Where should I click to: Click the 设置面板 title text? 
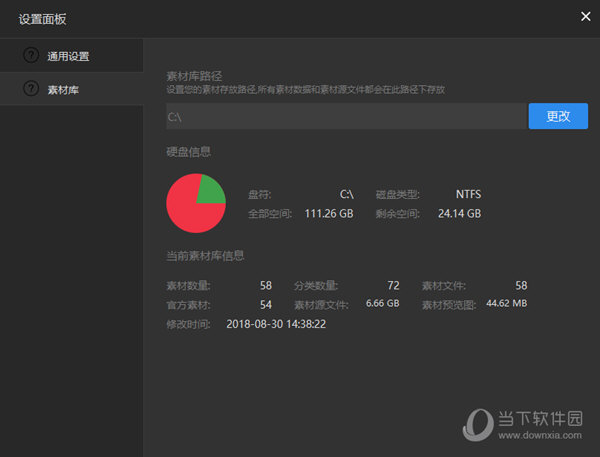(42, 19)
